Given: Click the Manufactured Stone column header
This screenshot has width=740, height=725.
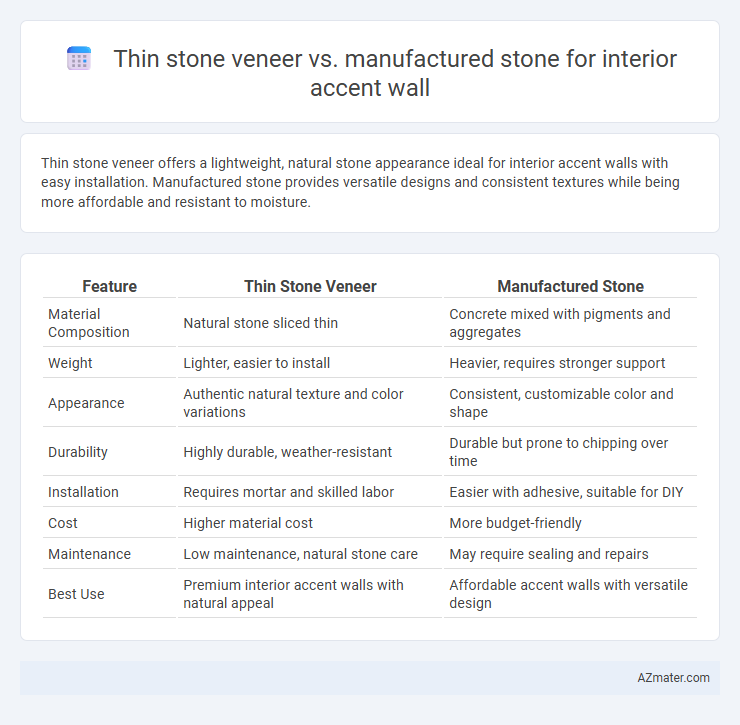Looking at the screenshot, I should 571,287.
